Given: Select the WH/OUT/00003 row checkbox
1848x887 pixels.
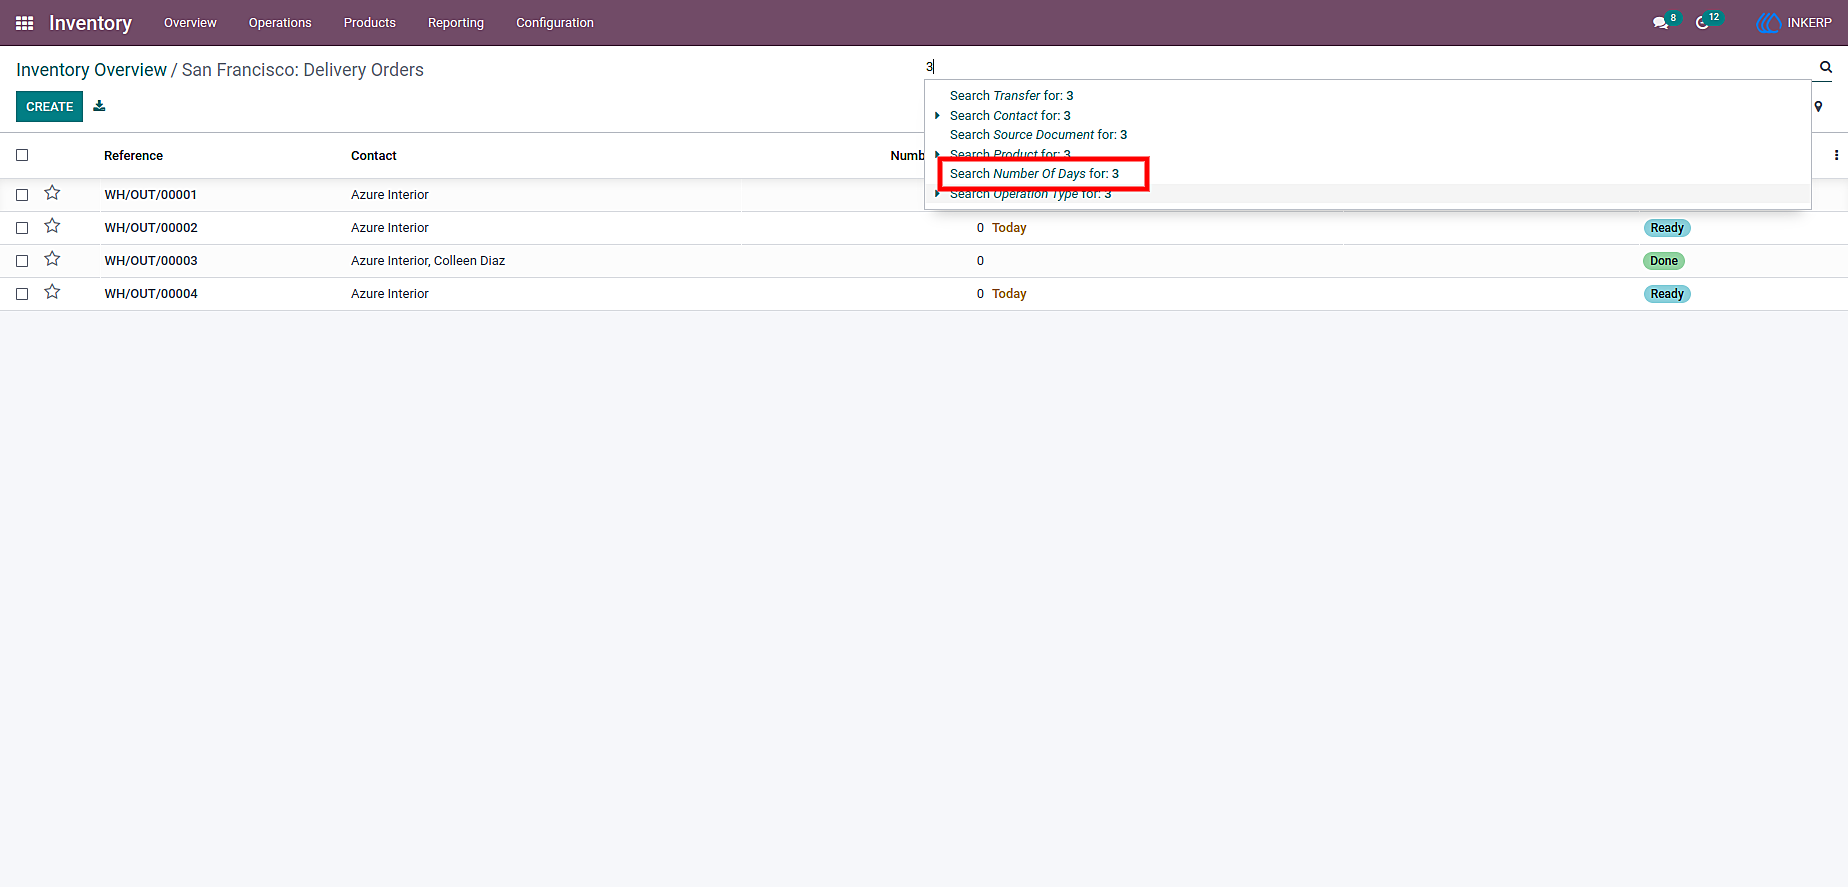Looking at the screenshot, I should click(x=22, y=261).
